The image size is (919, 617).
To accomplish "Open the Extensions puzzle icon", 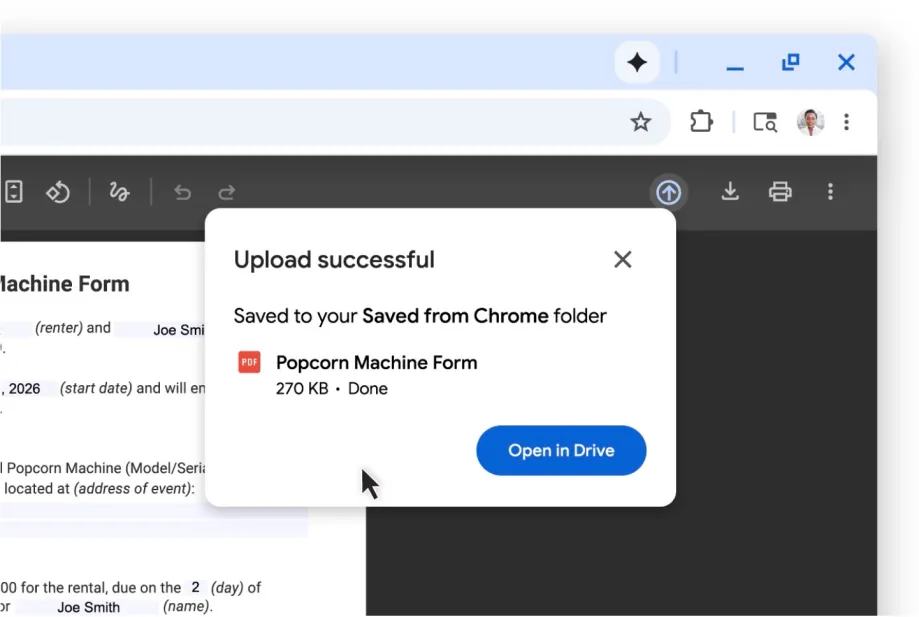I will (x=701, y=122).
